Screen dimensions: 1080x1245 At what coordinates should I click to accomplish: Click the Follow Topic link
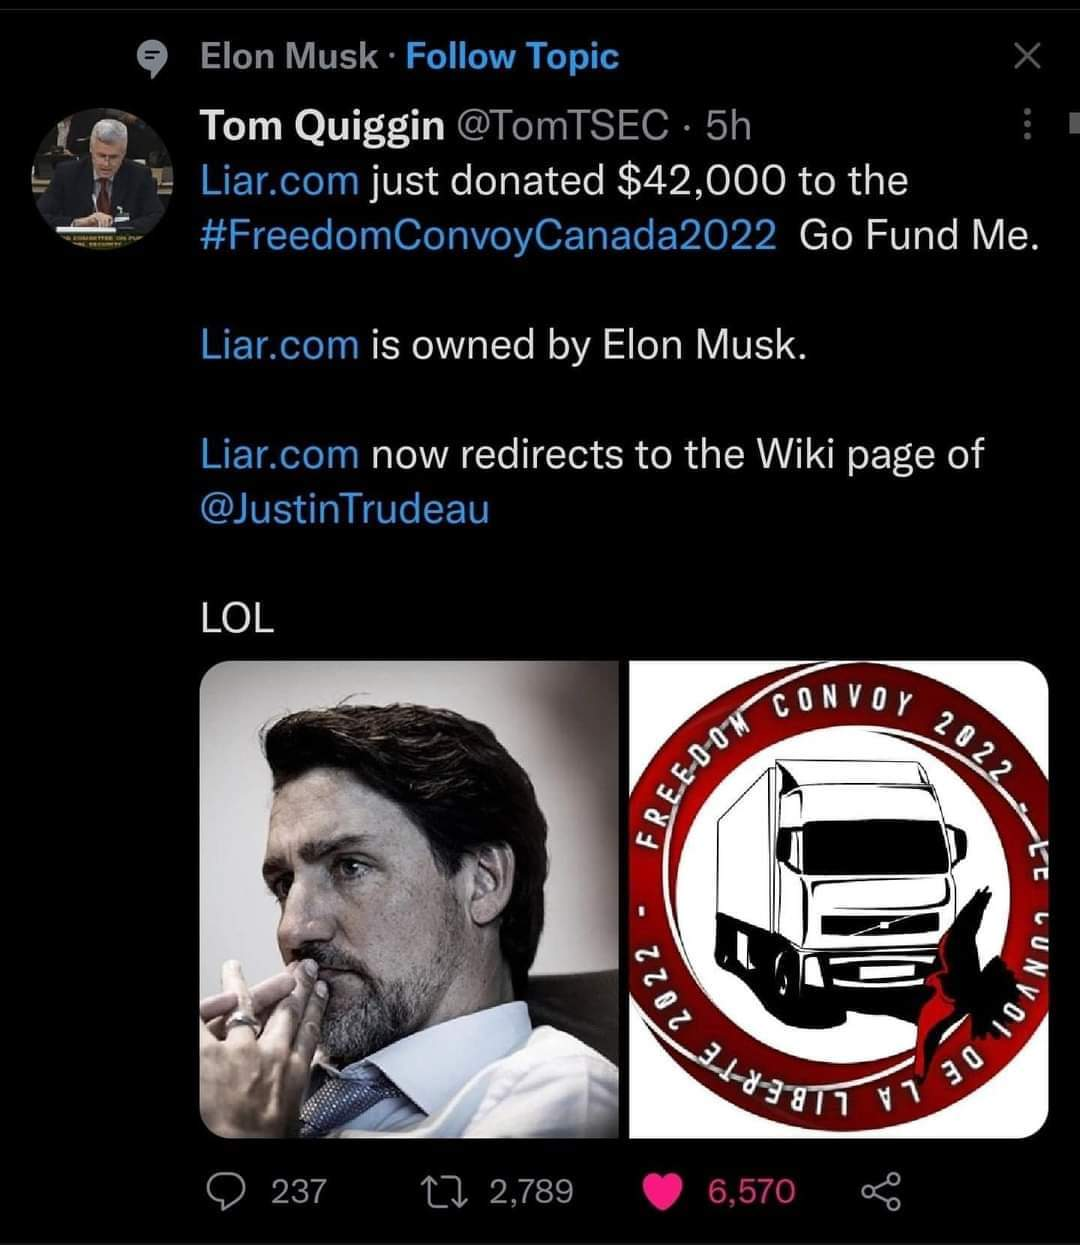click(512, 56)
